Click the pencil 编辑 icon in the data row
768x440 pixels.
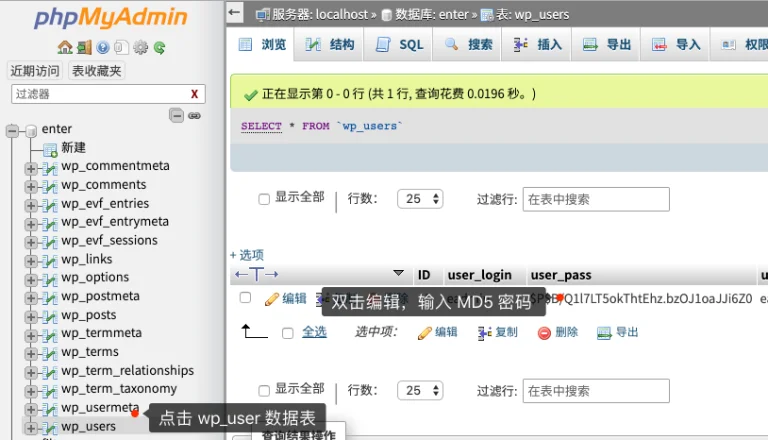pyautogui.click(x=272, y=298)
